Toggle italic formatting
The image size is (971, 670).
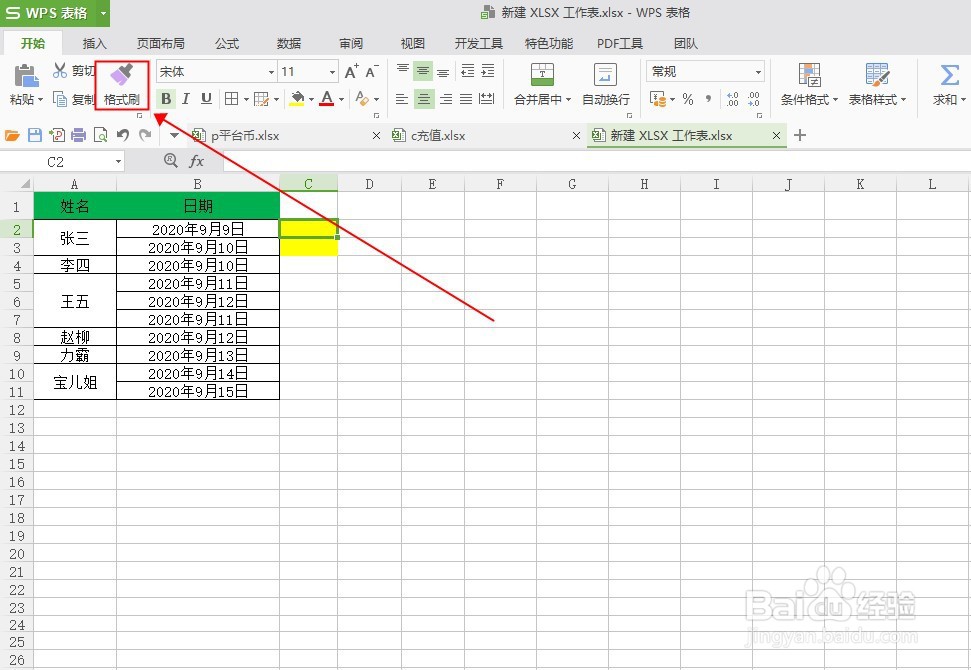coord(186,98)
